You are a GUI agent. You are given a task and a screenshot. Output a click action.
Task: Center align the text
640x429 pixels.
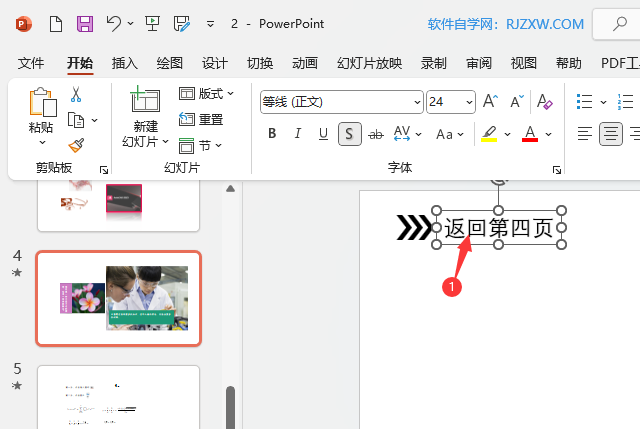point(611,134)
